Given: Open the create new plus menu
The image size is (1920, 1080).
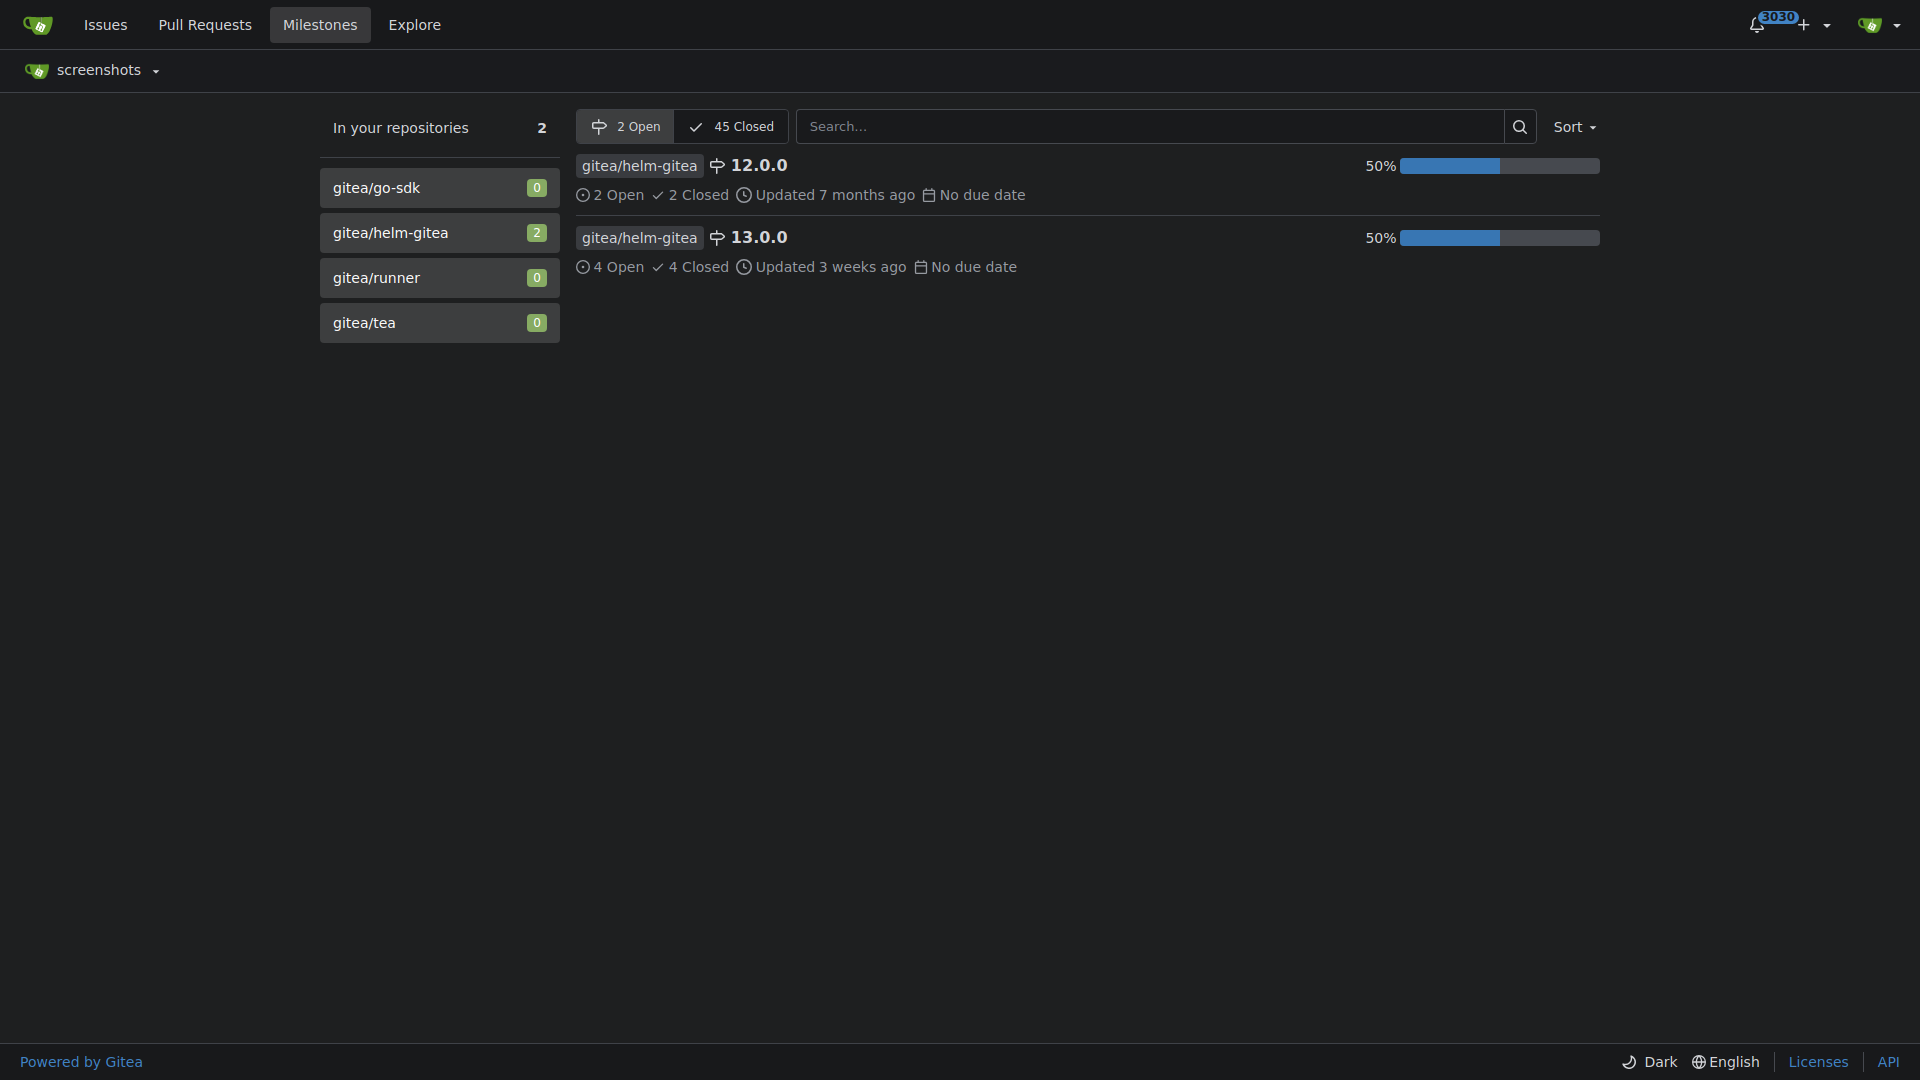Looking at the screenshot, I should (x=1814, y=25).
